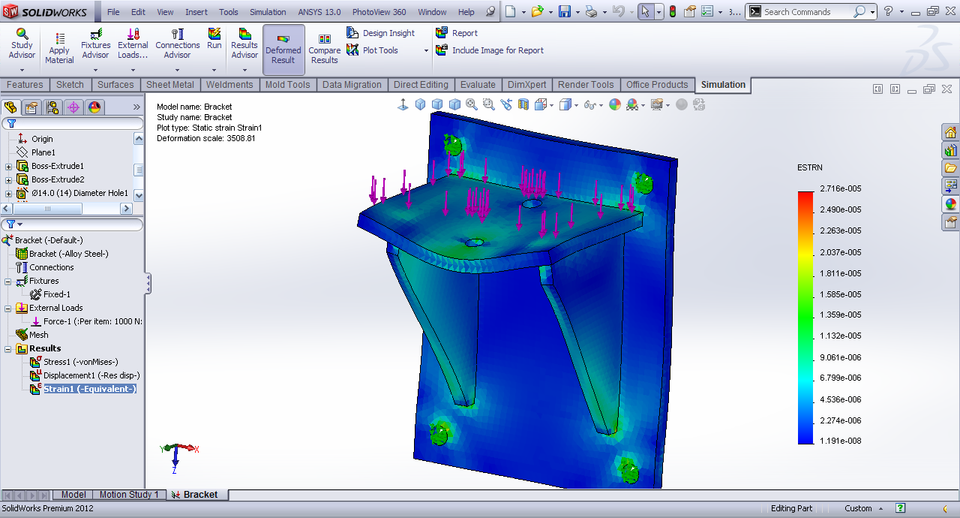Click the Zoom to Fit icon

pyautogui.click(x=471, y=105)
